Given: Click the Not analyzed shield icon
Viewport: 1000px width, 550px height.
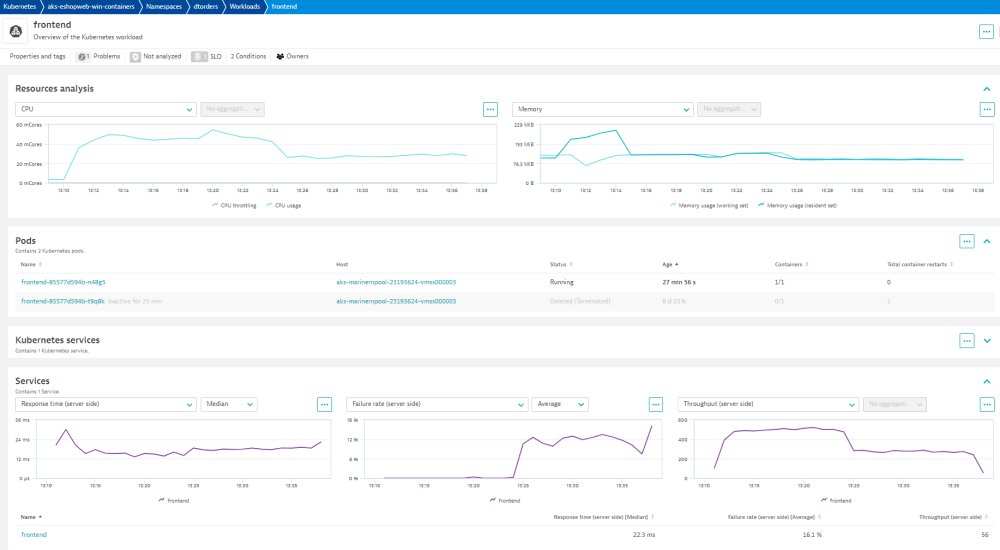Looking at the screenshot, I should point(135,57).
